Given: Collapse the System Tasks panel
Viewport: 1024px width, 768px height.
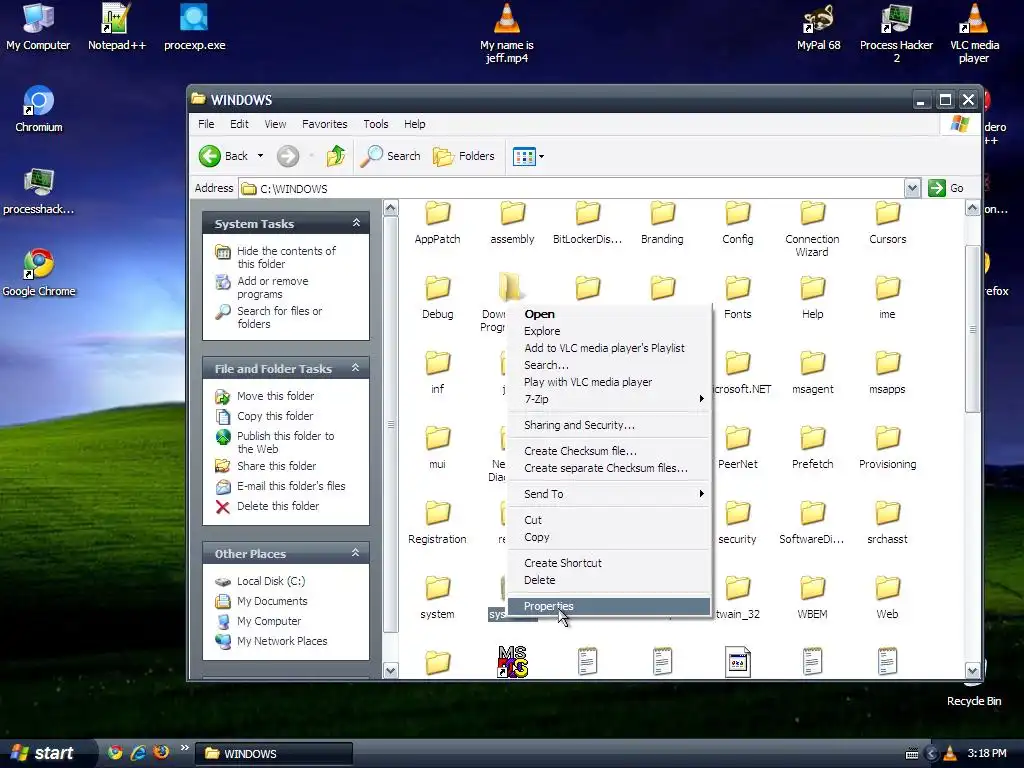Looking at the screenshot, I should (357, 223).
